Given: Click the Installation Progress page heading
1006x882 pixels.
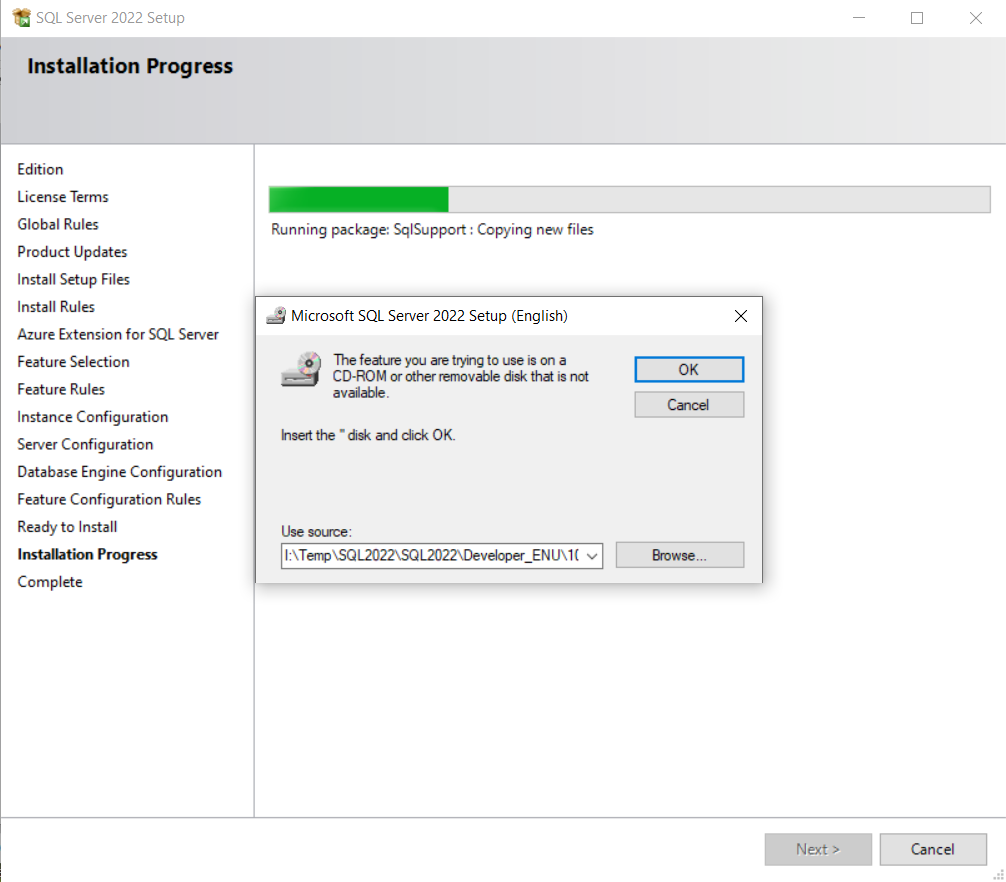Looking at the screenshot, I should [130, 66].
